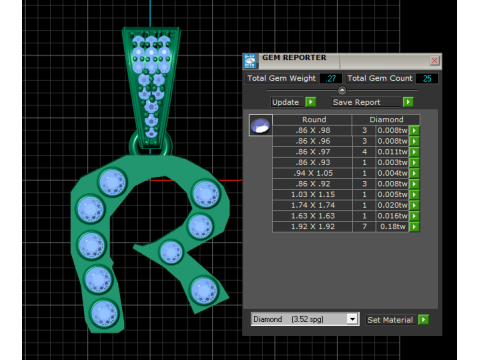Screen dimensions: 480x360
Task: Click arrow for the .86 X .97 row
Action: 414,152
